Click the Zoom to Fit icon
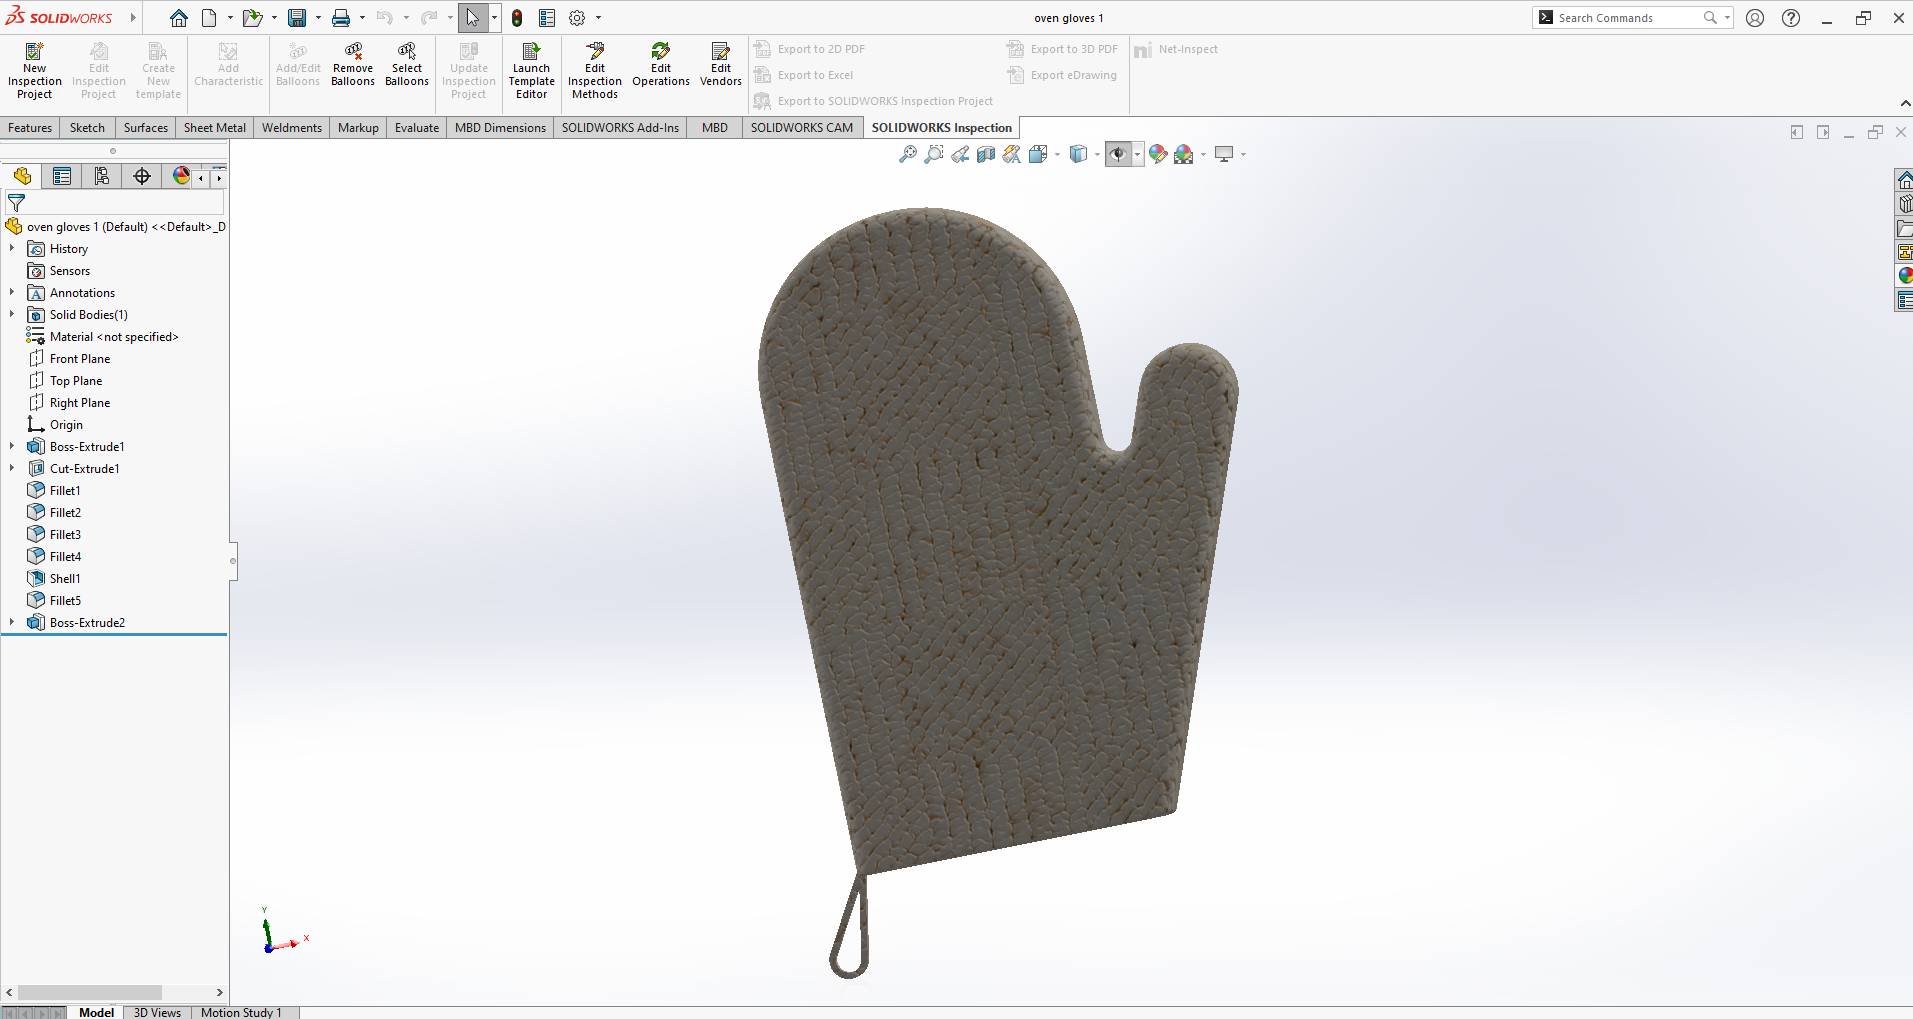 click(907, 154)
